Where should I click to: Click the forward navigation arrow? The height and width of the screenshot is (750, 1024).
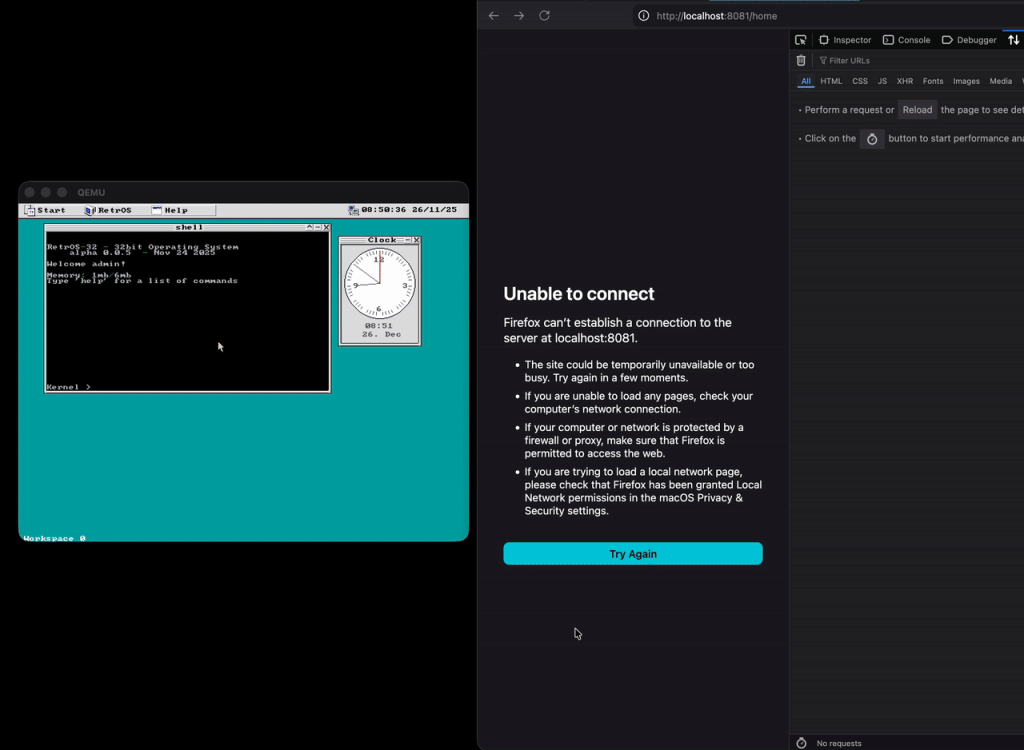coord(517,15)
